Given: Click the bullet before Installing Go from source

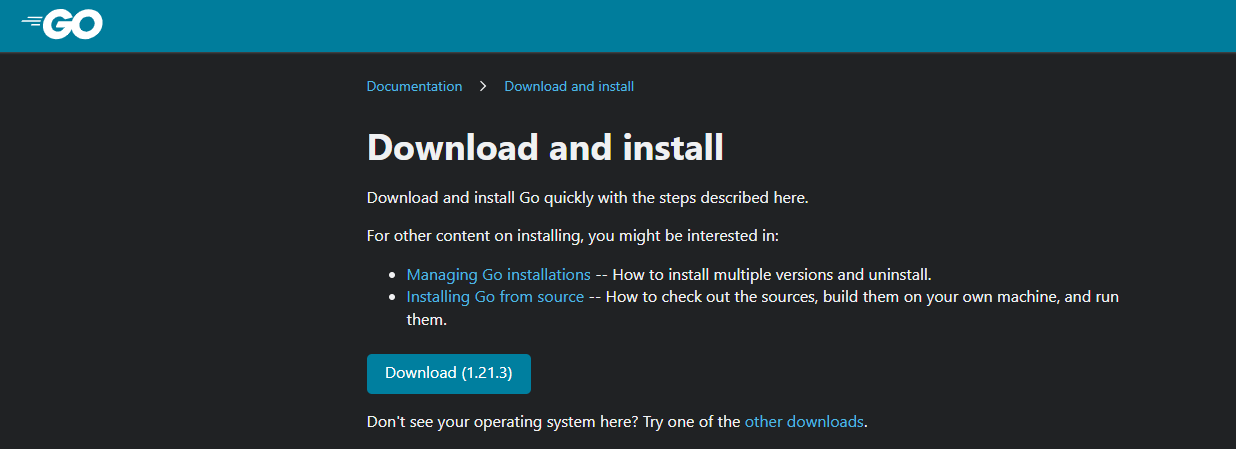Looking at the screenshot, I should click(x=391, y=298).
